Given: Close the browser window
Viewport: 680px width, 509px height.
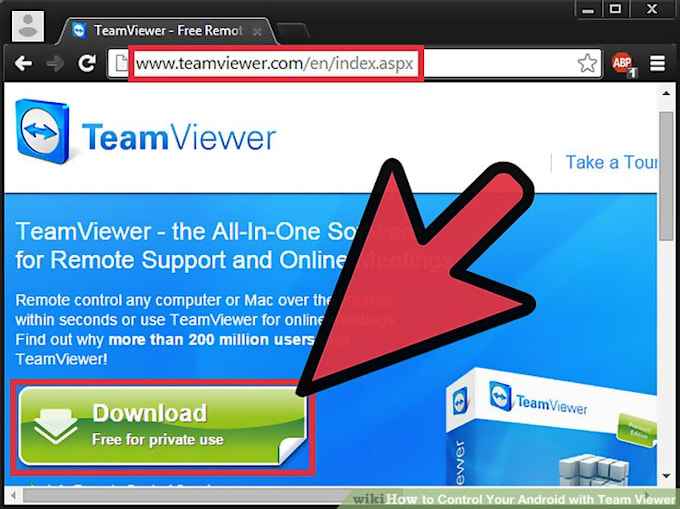Looking at the screenshot, I should (x=652, y=9).
